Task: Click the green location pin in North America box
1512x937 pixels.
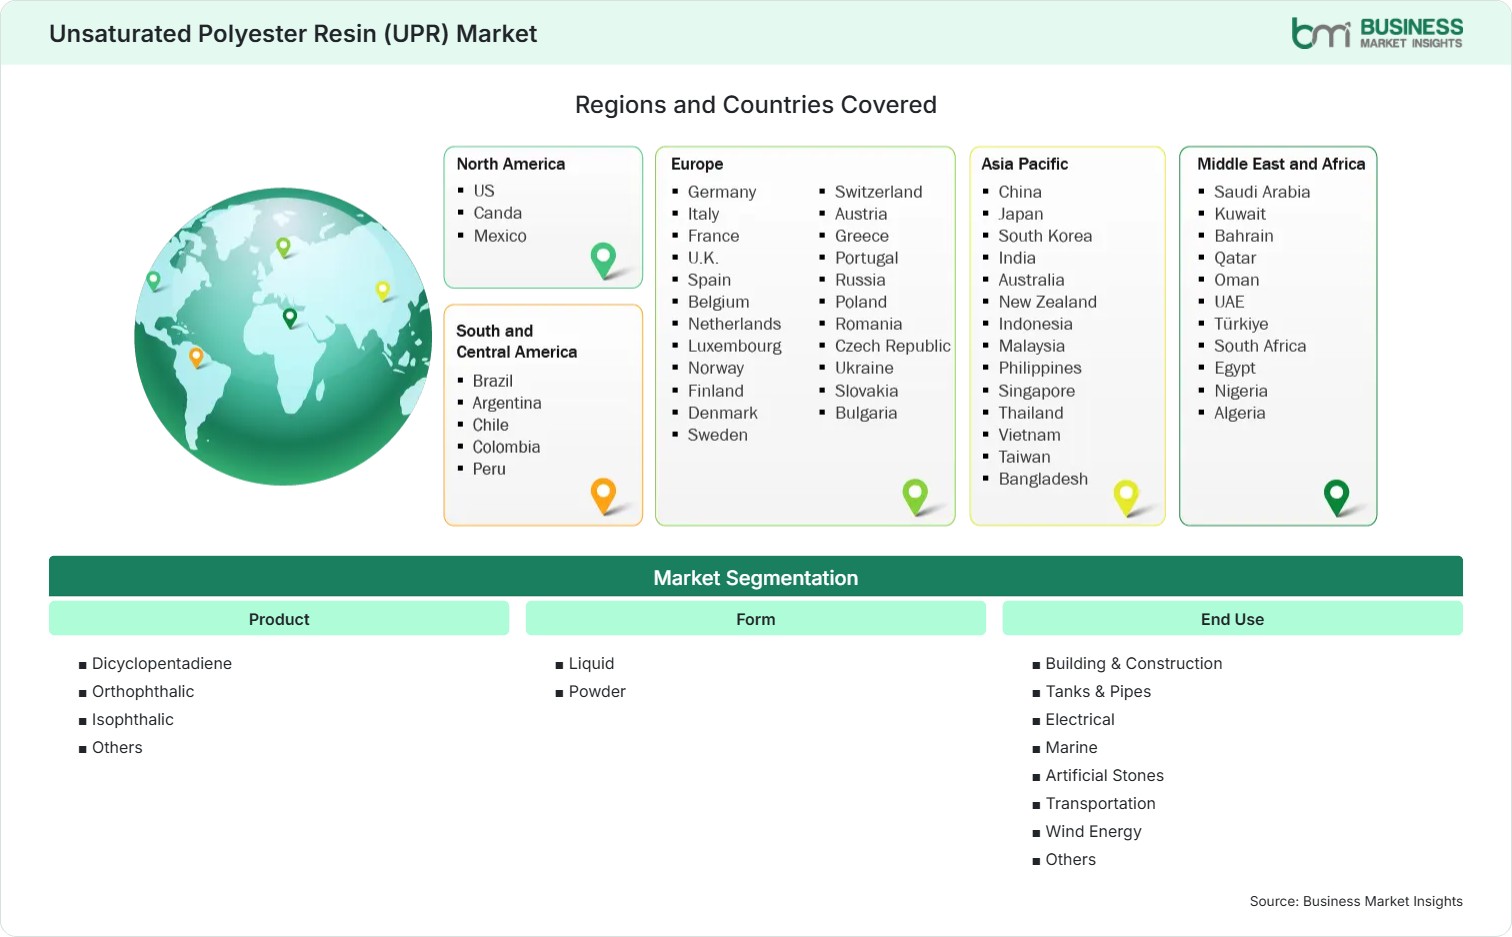Action: (603, 260)
